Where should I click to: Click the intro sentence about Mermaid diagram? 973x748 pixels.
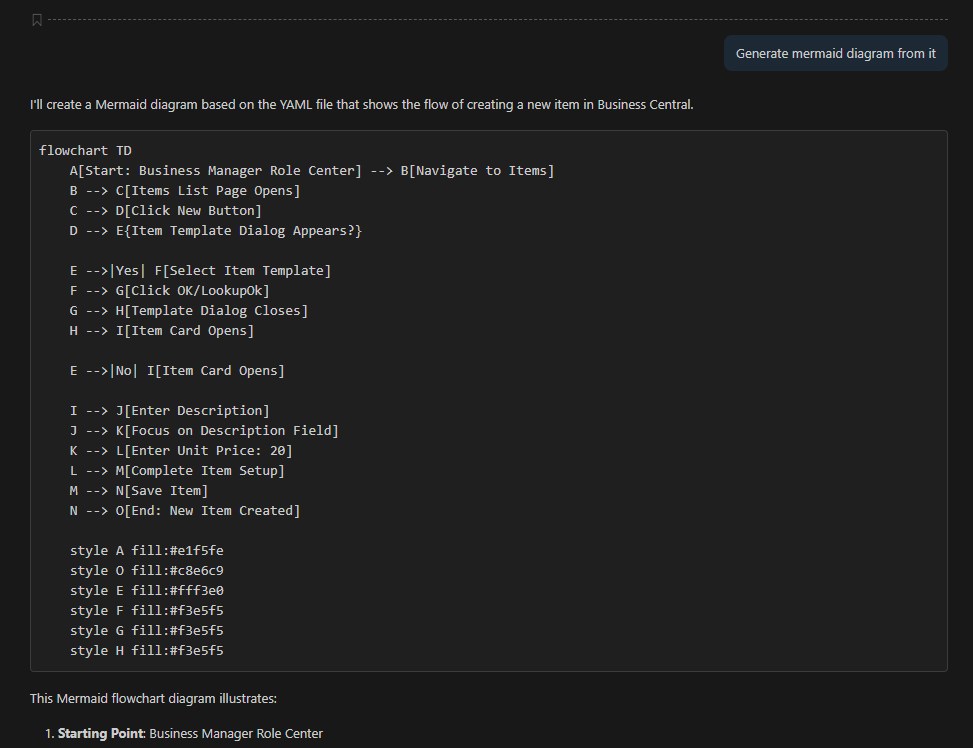click(x=361, y=104)
